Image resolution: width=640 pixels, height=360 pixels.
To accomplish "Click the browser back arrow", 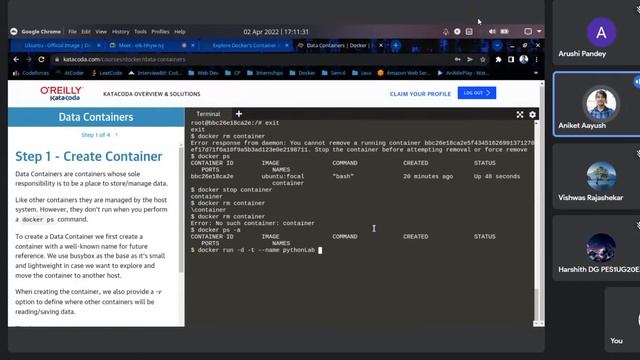I will 16,60.
